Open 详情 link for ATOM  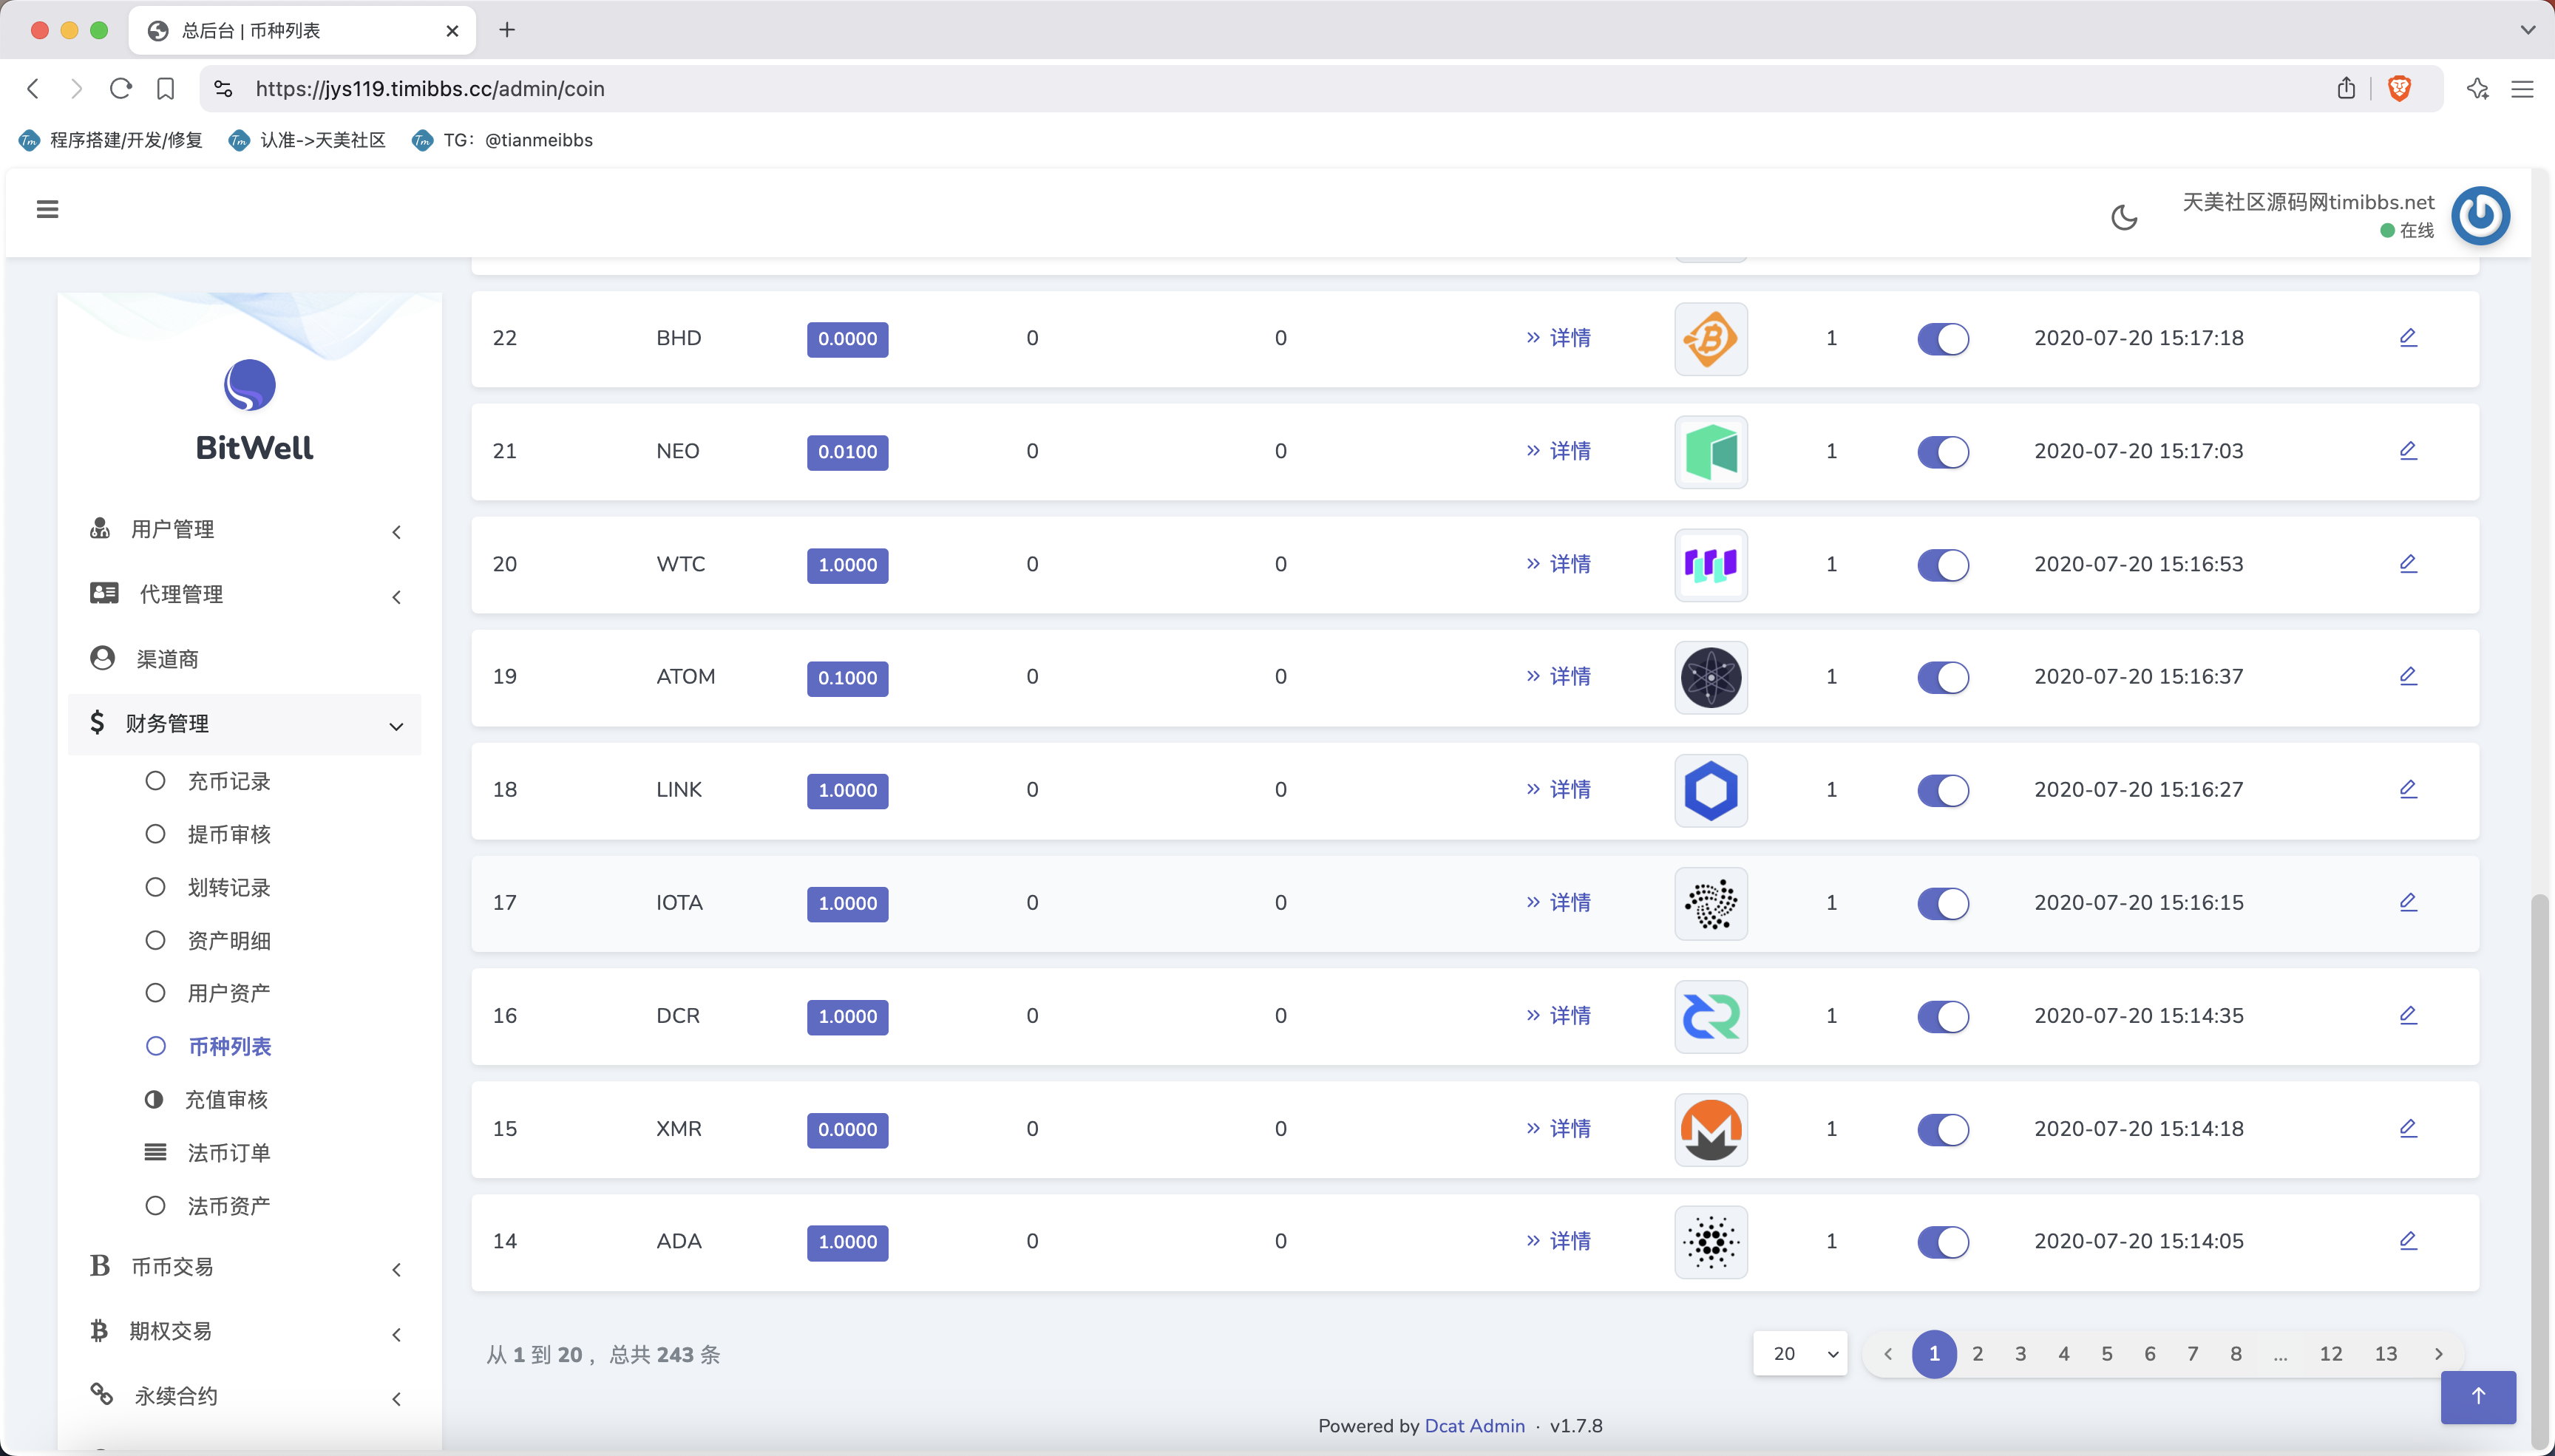pos(1558,677)
